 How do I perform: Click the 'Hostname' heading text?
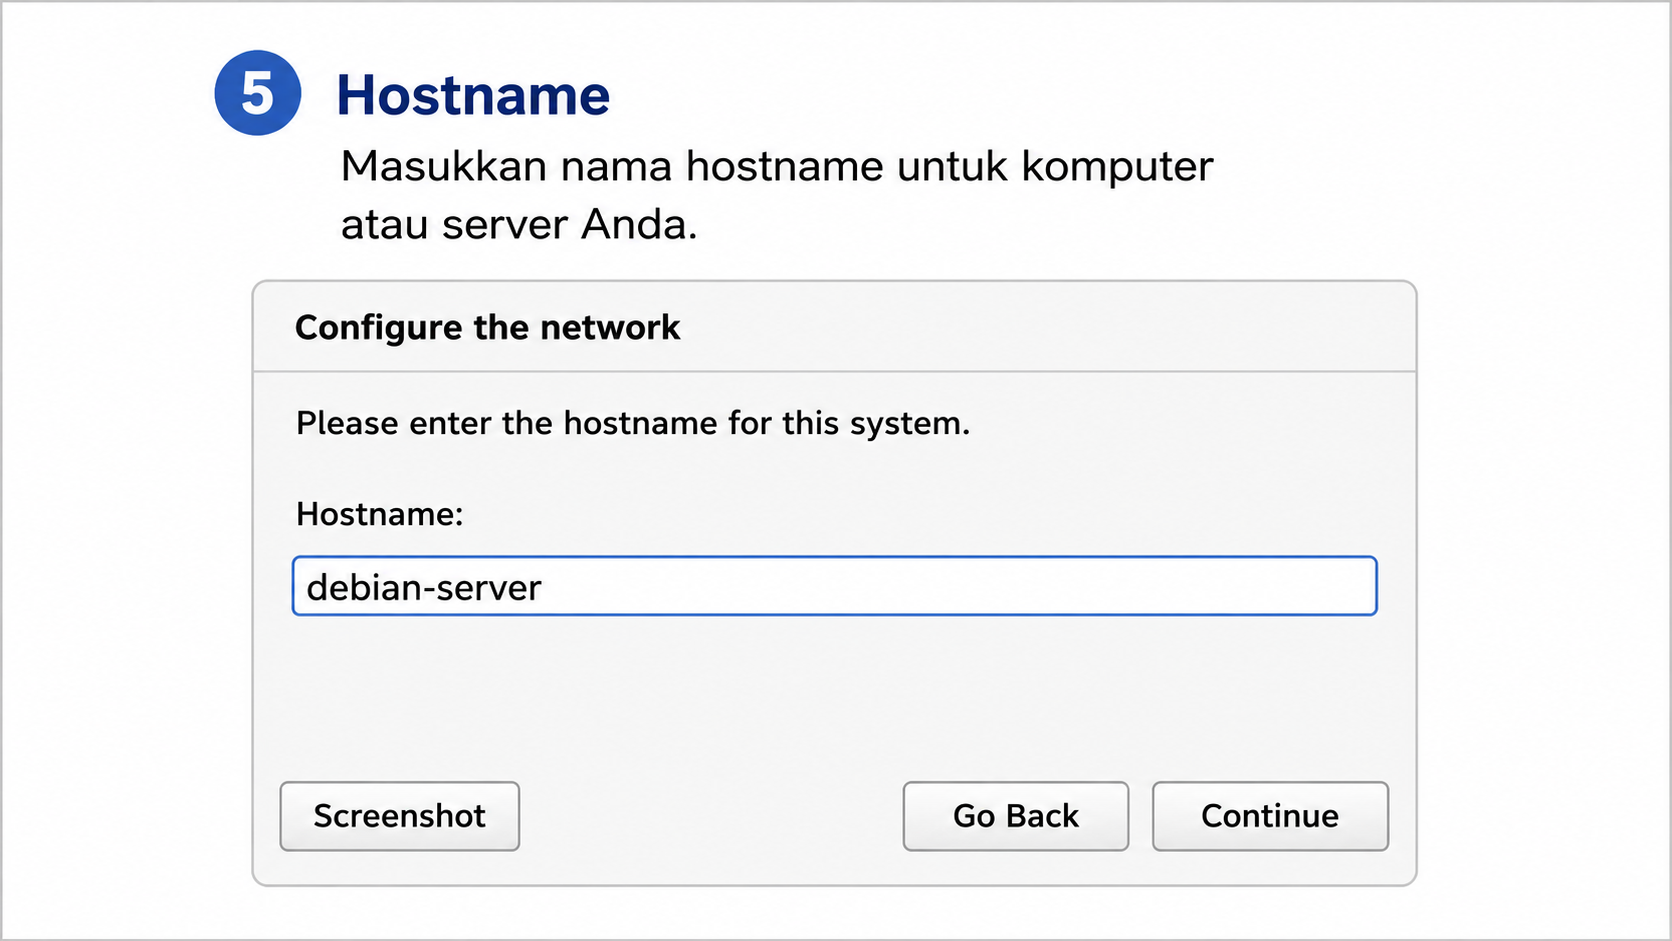tap(473, 96)
